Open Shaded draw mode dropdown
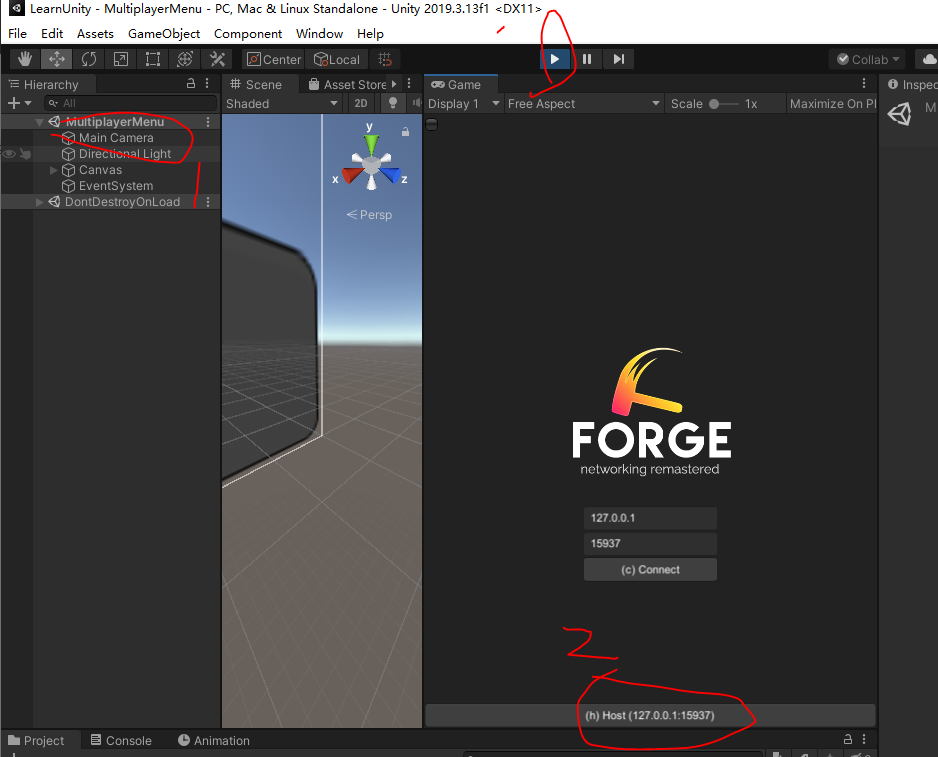This screenshot has height=757, width=938. pyautogui.click(x=281, y=104)
